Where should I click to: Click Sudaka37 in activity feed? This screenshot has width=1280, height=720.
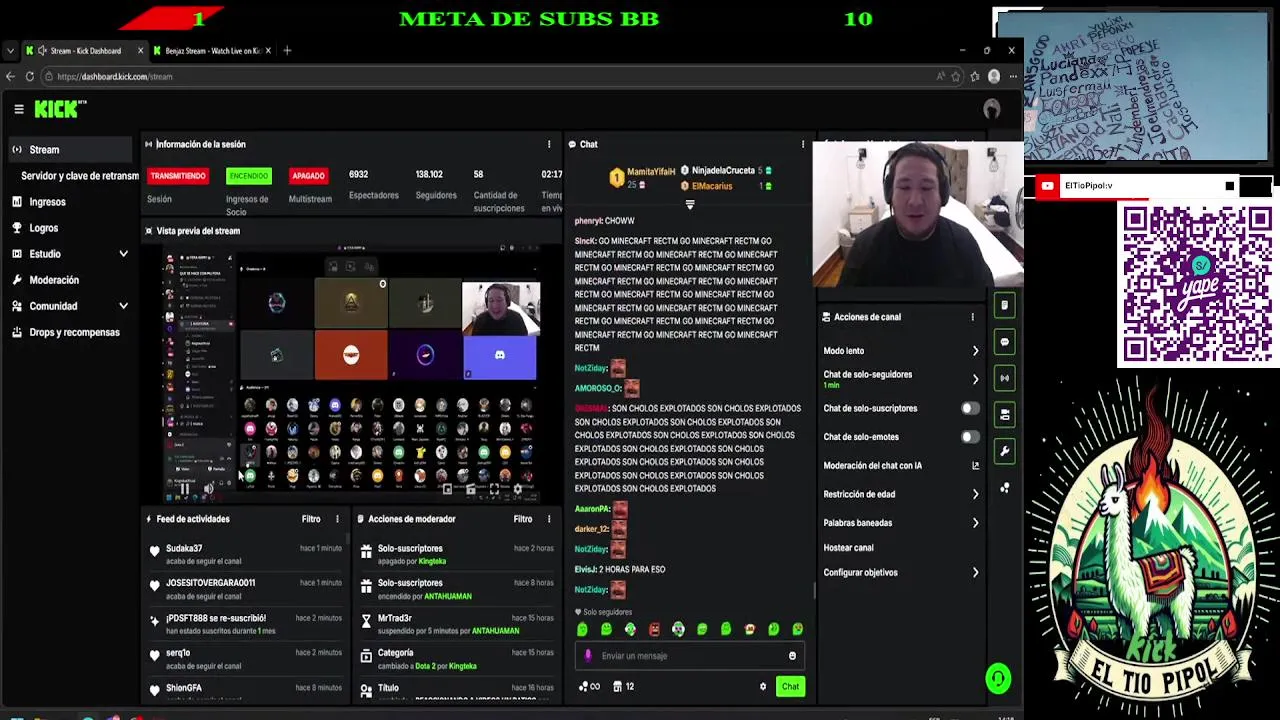coord(184,548)
